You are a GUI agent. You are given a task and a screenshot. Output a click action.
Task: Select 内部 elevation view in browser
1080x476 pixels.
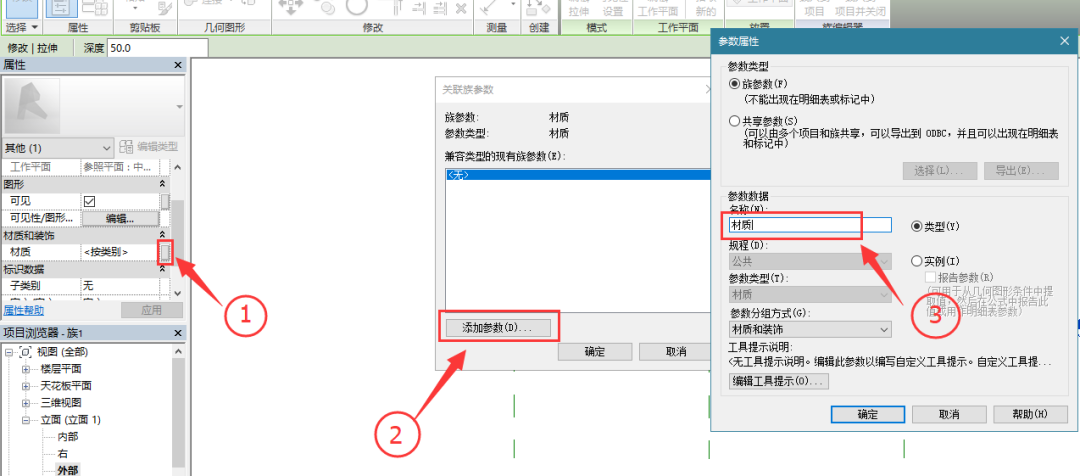(x=68, y=437)
